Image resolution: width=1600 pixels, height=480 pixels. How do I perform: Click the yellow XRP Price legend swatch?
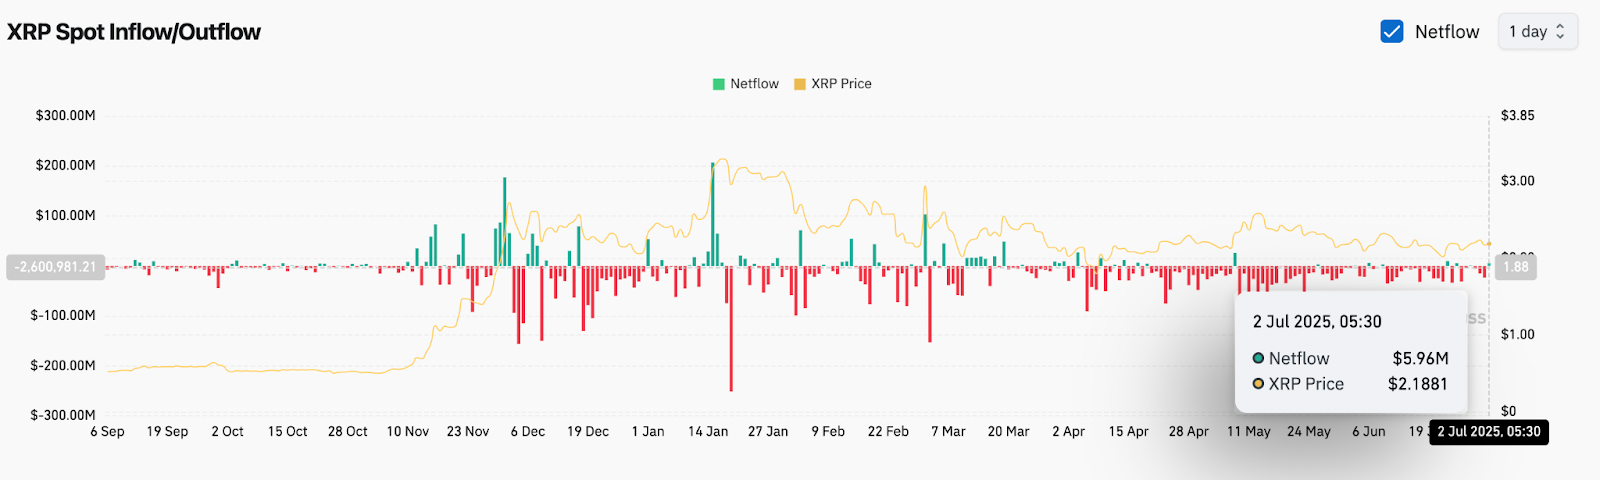799,84
